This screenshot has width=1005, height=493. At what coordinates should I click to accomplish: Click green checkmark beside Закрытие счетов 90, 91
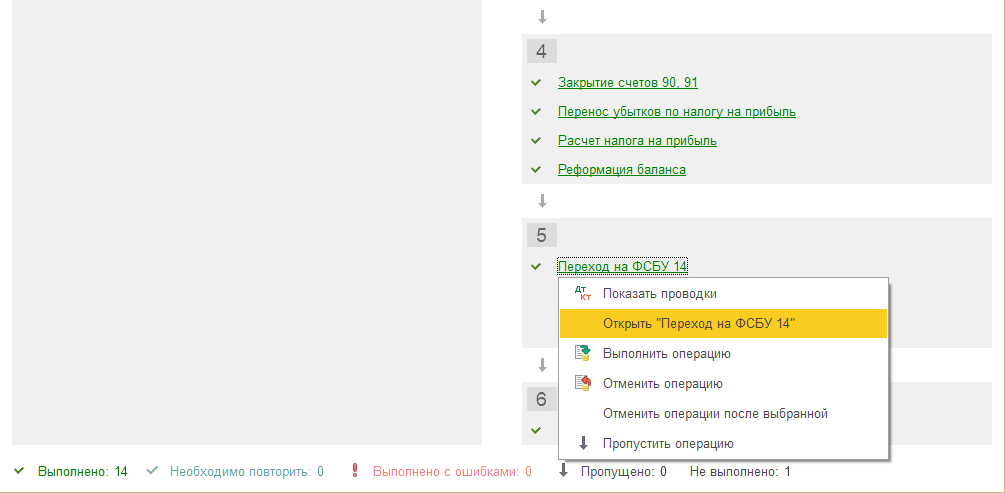pos(536,83)
